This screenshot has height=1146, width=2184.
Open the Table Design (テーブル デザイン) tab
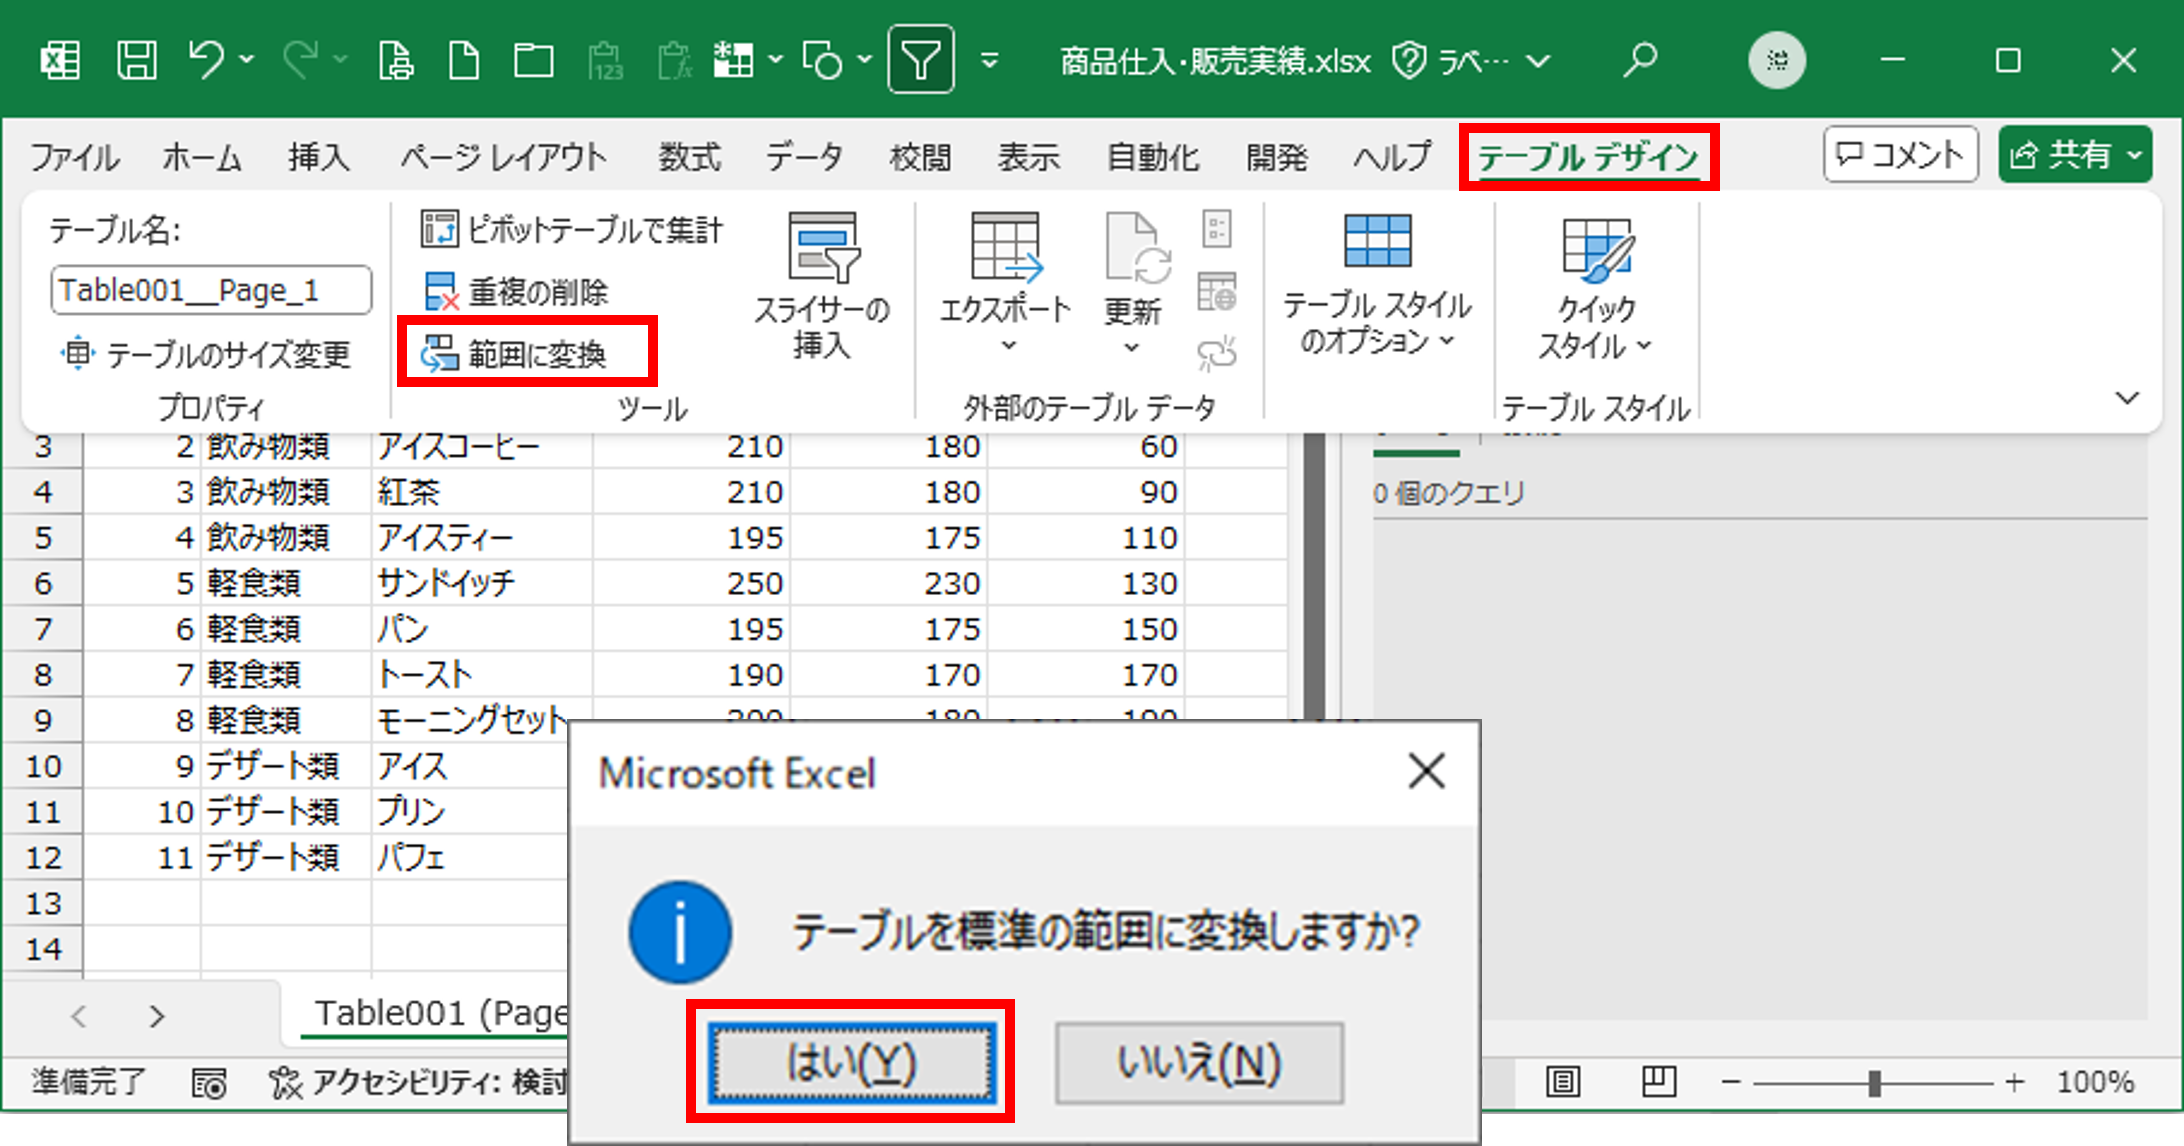click(x=1588, y=157)
